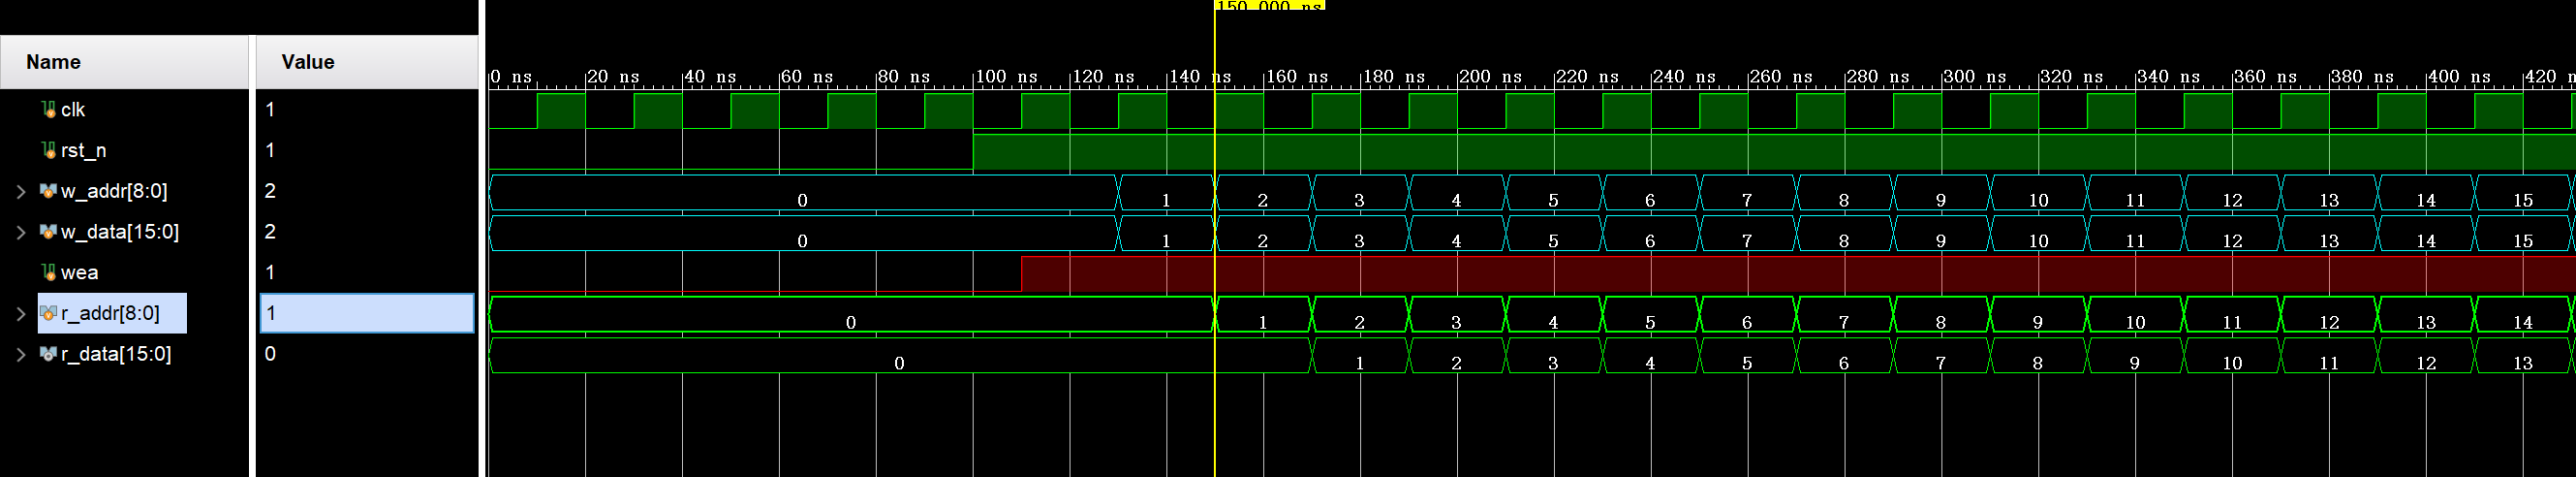Click the highlighted r_addr value field

(x=367, y=313)
